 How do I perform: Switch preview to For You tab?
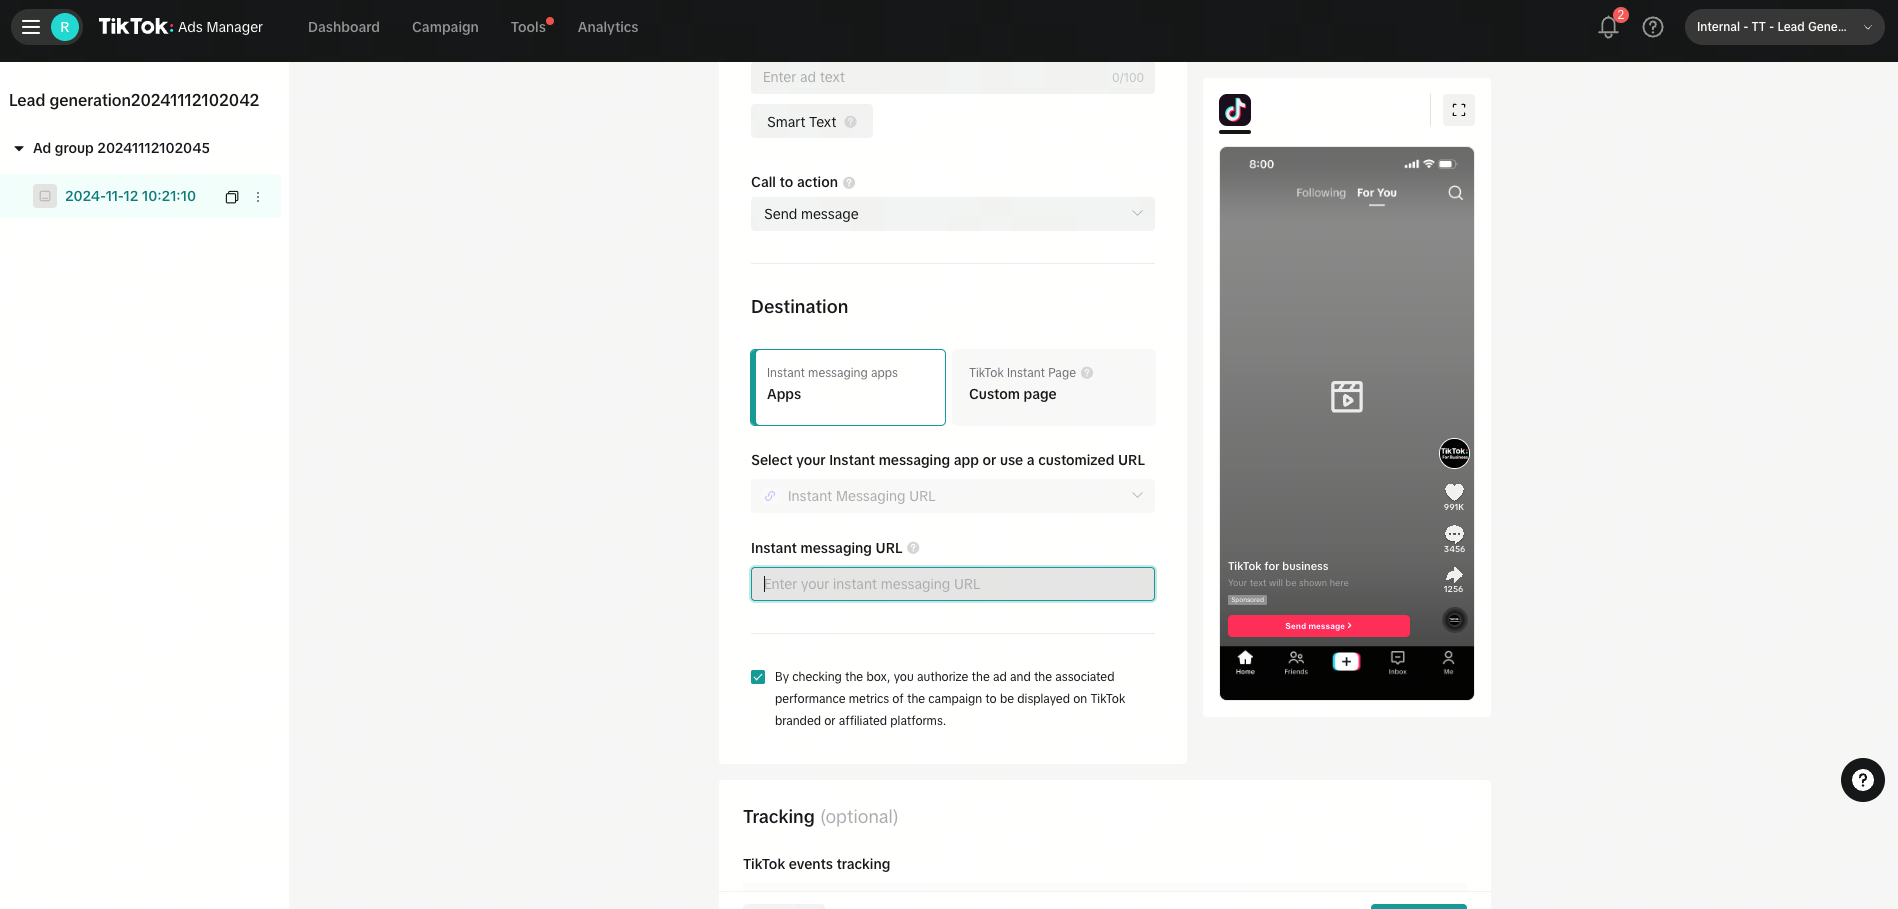tap(1377, 193)
